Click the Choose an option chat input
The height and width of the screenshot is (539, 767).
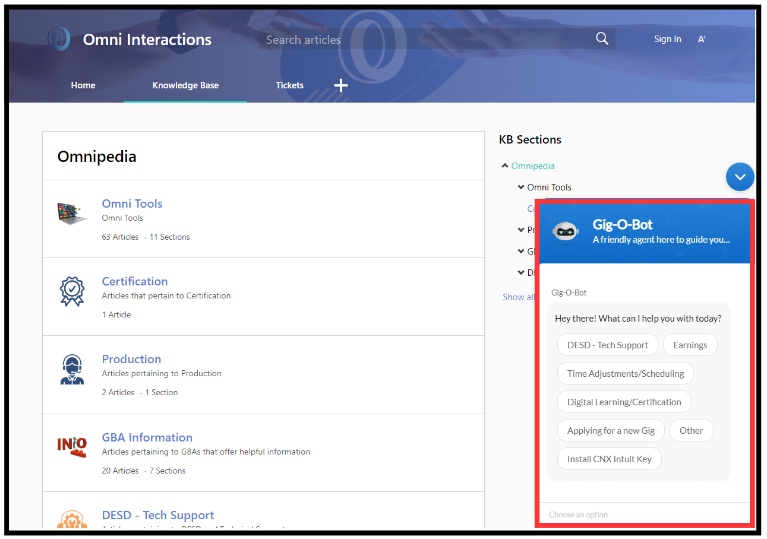tap(645, 515)
